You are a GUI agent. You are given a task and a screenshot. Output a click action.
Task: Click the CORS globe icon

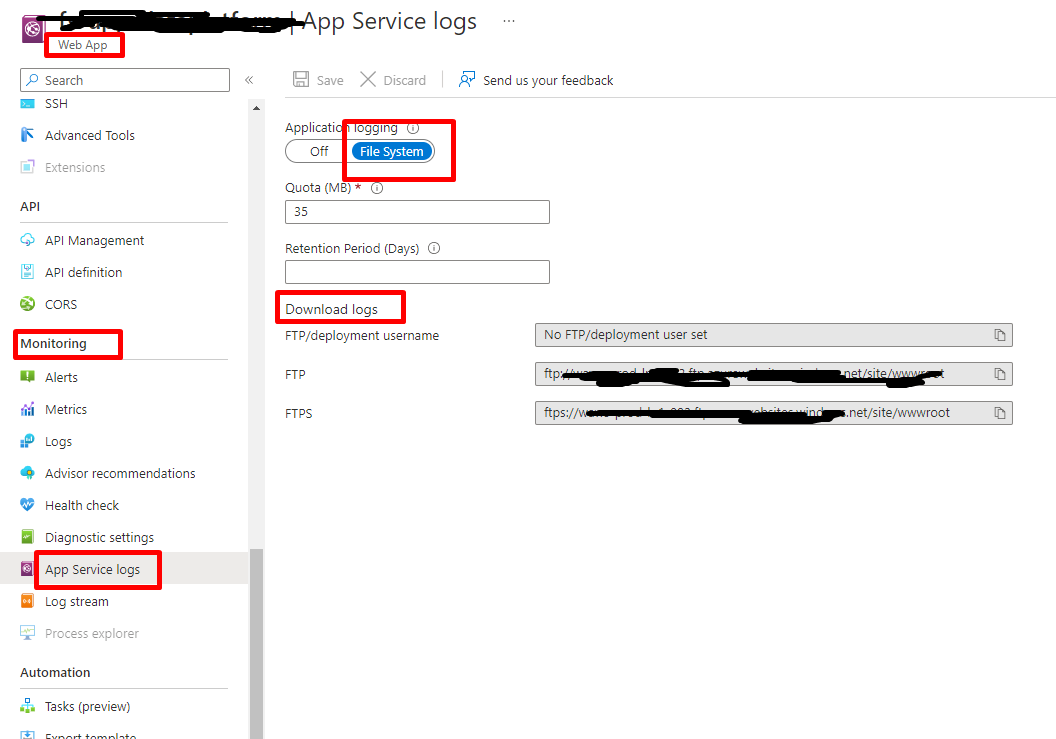click(x=27, y=304)
